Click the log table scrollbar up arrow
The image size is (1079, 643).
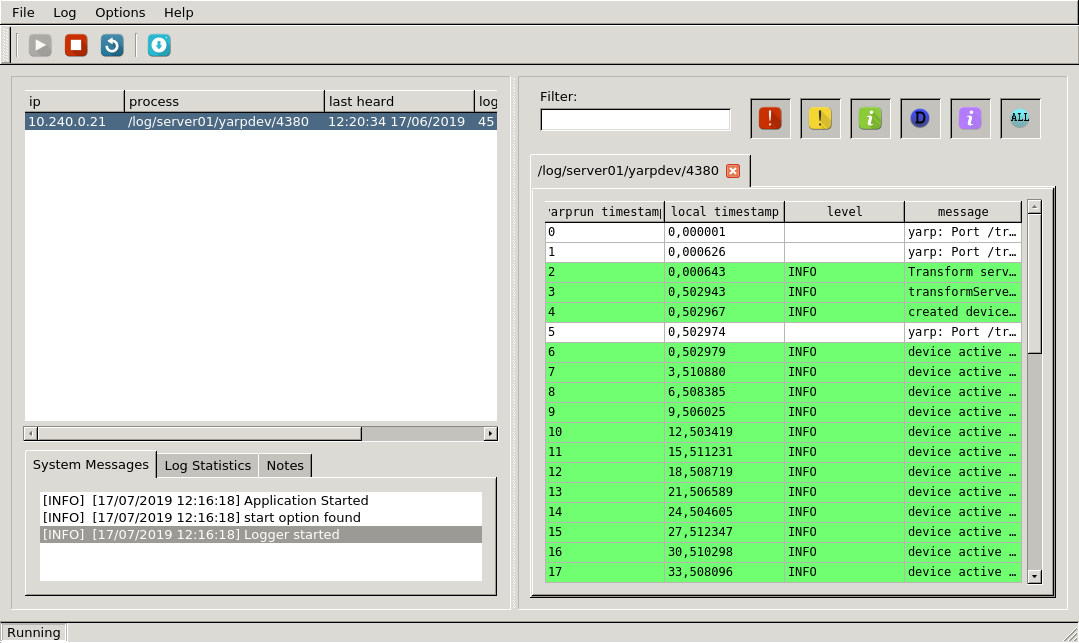point(1034,207)
